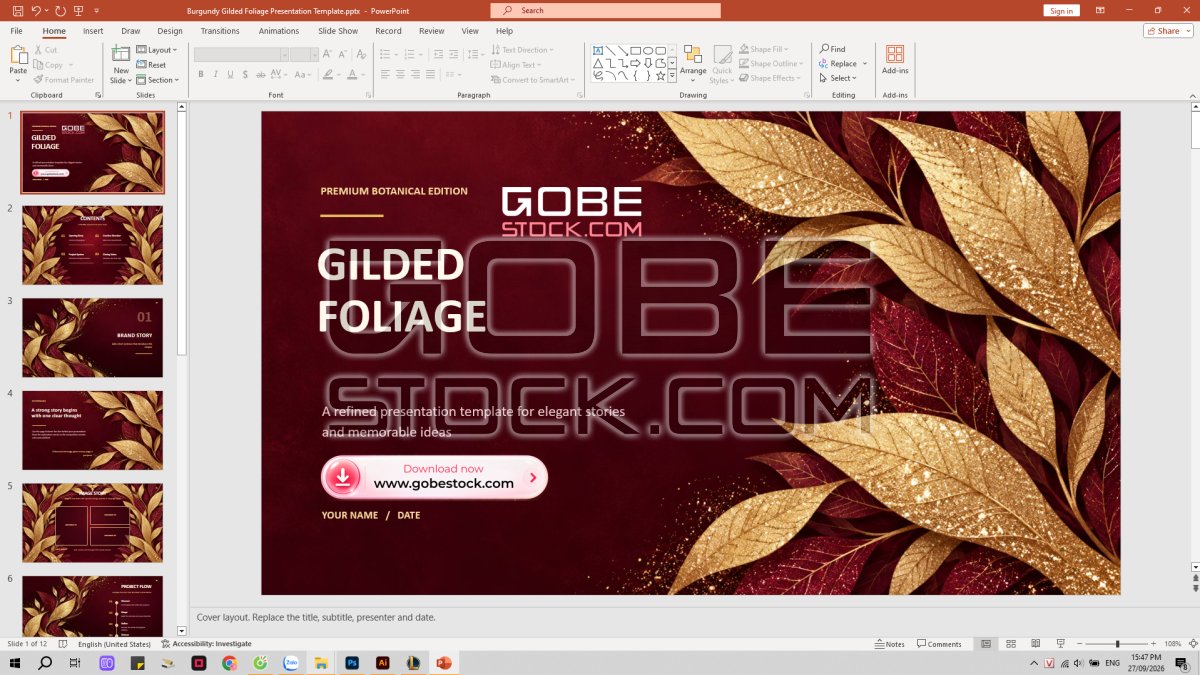Select slide 6 Project Flow thumbnail
Screen dimensions: 1200x675
[x=92, y=606]
